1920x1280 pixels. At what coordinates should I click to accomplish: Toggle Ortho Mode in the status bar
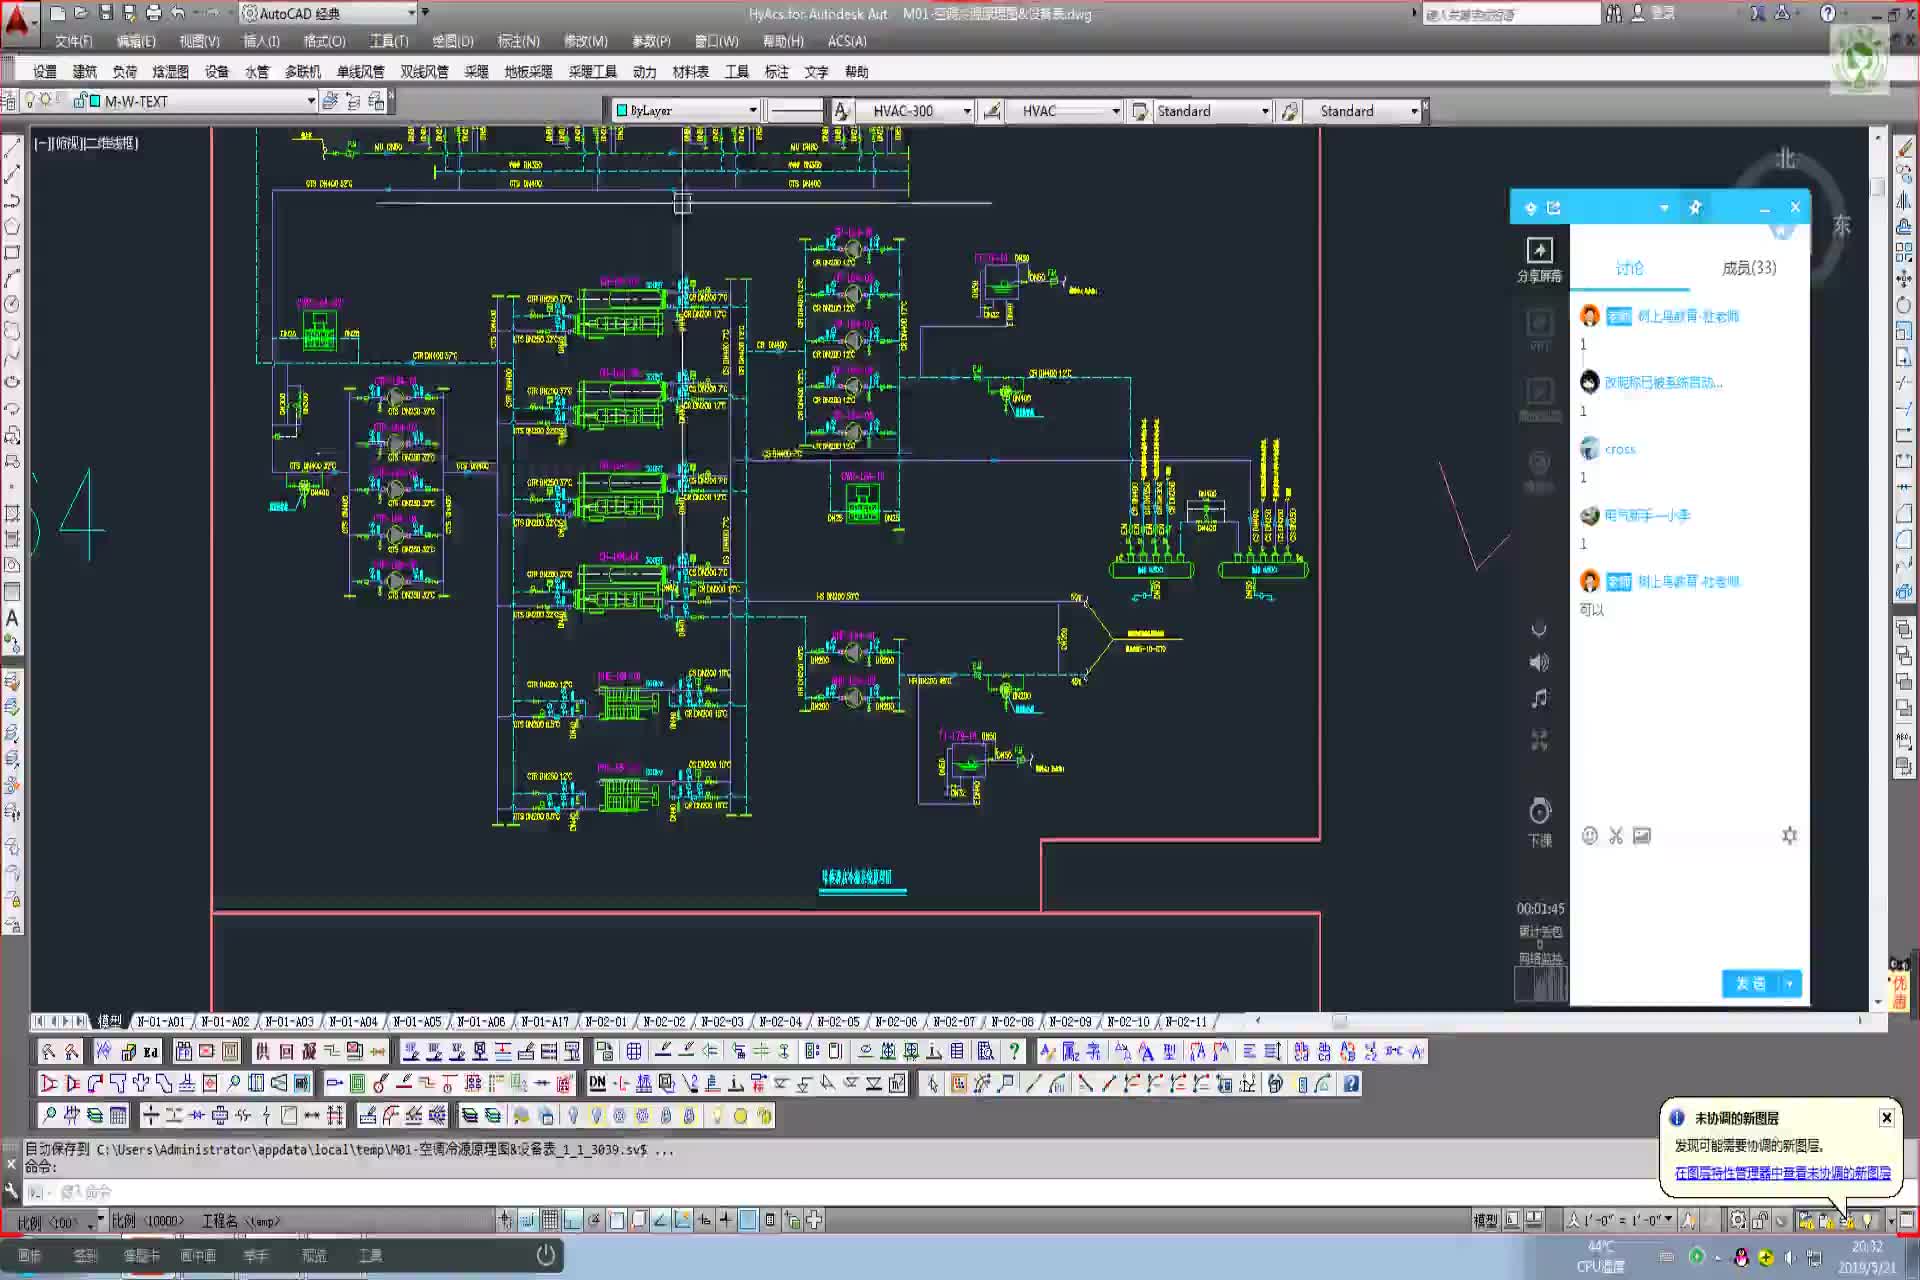pyautogui.click(x=572, y=1220)
